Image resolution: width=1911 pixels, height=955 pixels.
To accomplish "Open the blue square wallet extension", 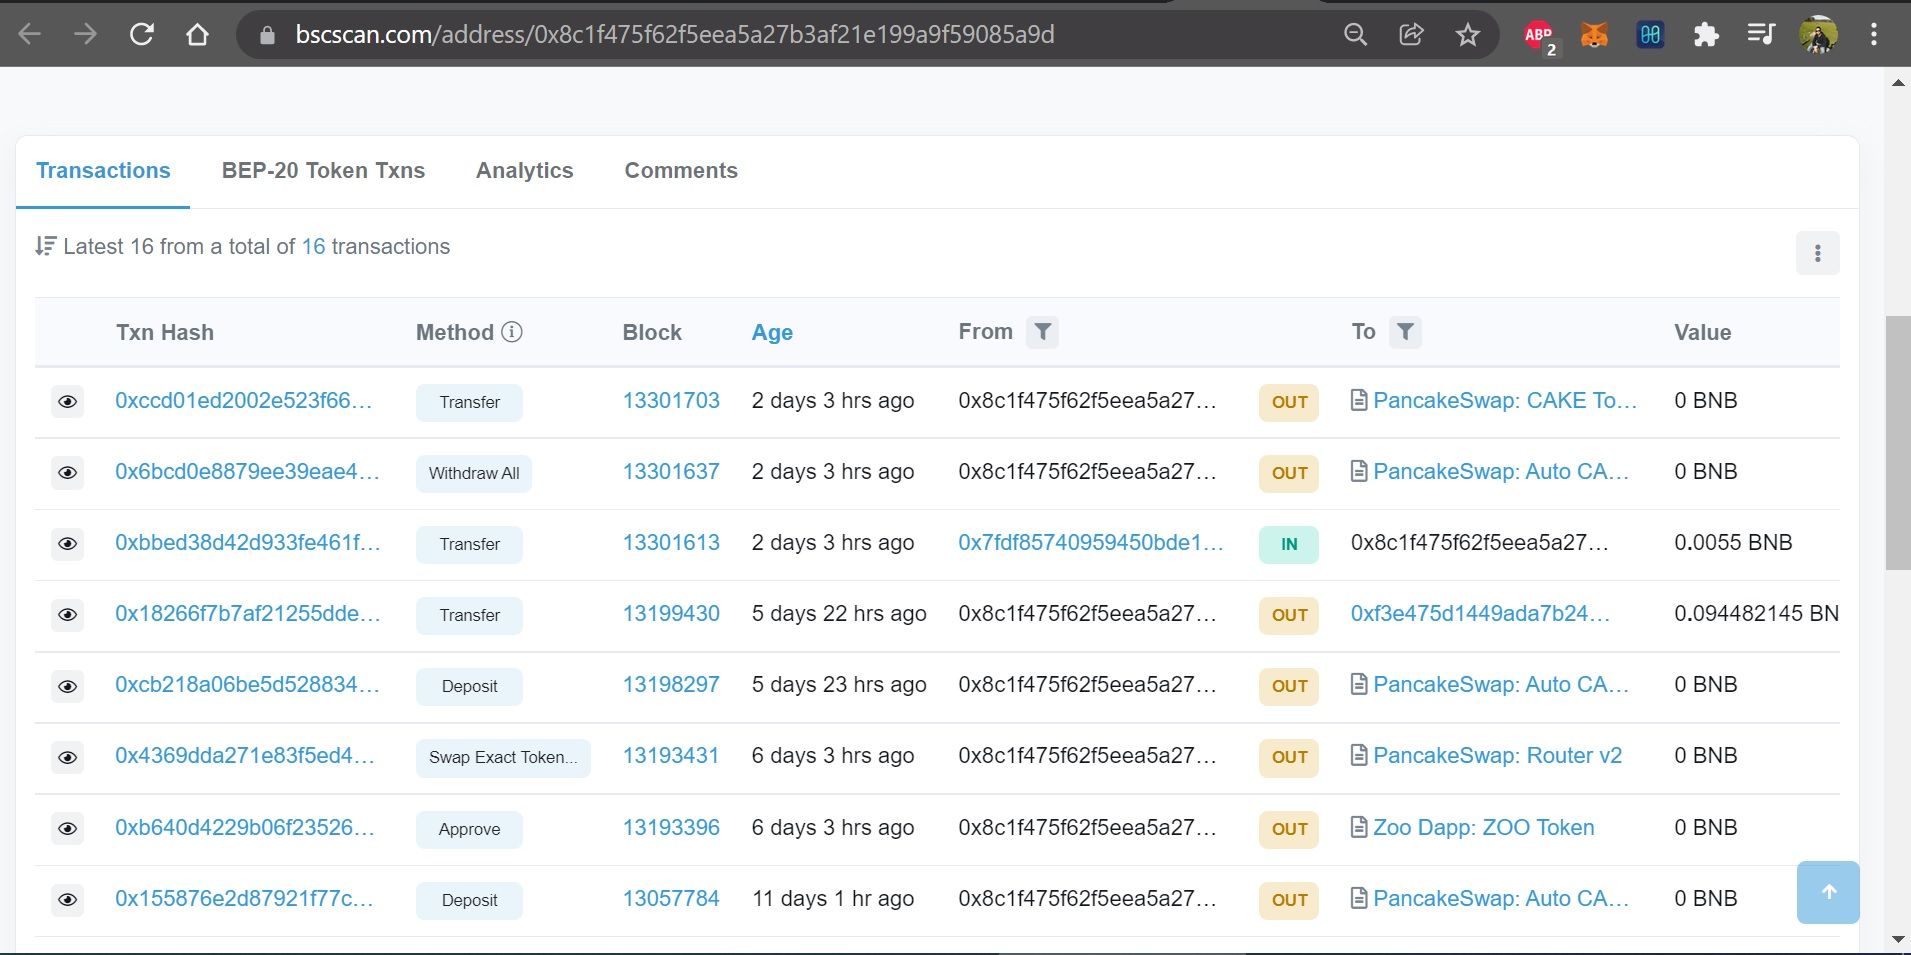I will coord(1650,35).
